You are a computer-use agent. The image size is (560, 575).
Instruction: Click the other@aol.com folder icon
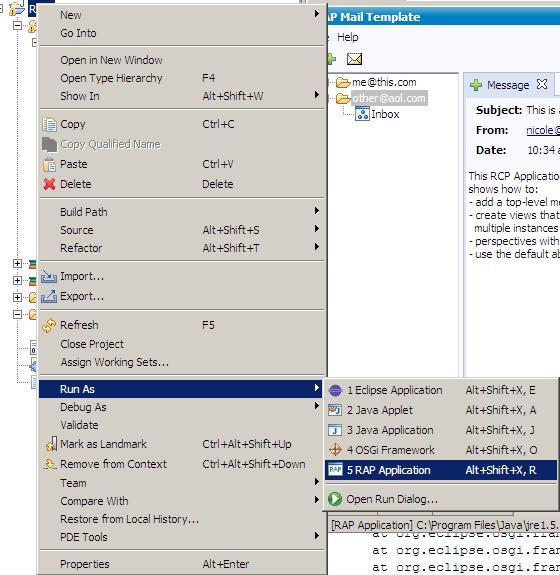tap(343, 98)
